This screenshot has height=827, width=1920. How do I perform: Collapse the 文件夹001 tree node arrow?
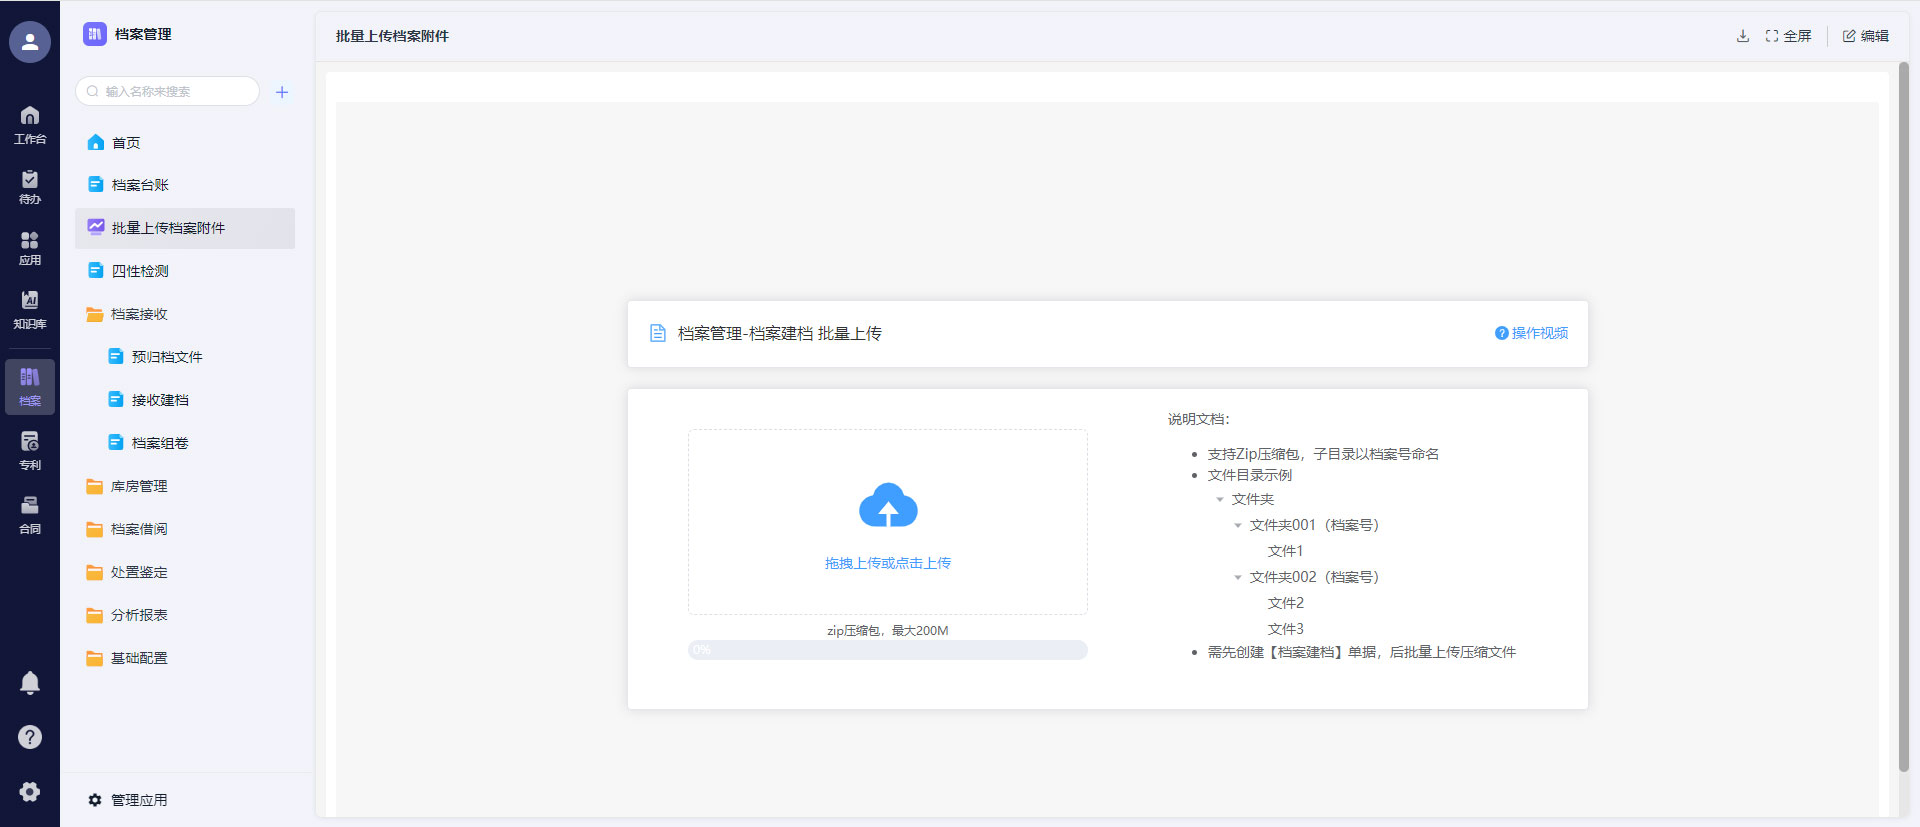(x=1238, y=525)
